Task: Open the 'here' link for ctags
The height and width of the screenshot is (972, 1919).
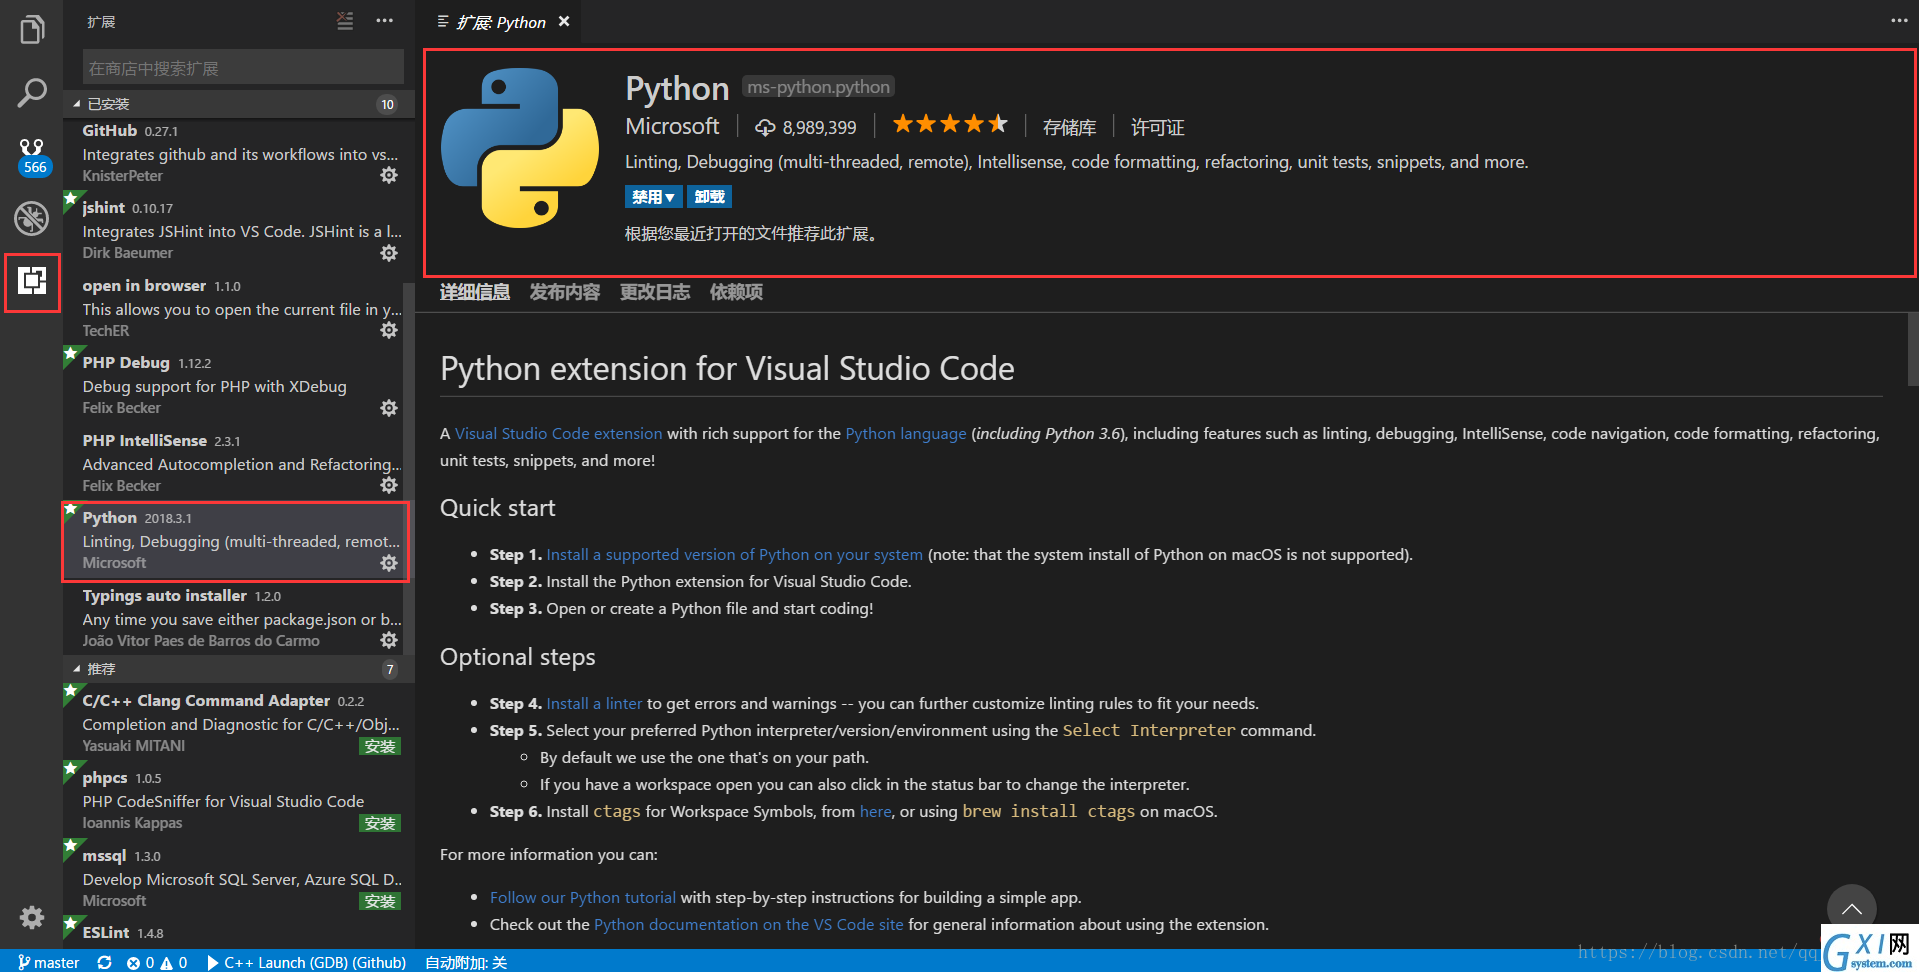Action: [875, 811]
